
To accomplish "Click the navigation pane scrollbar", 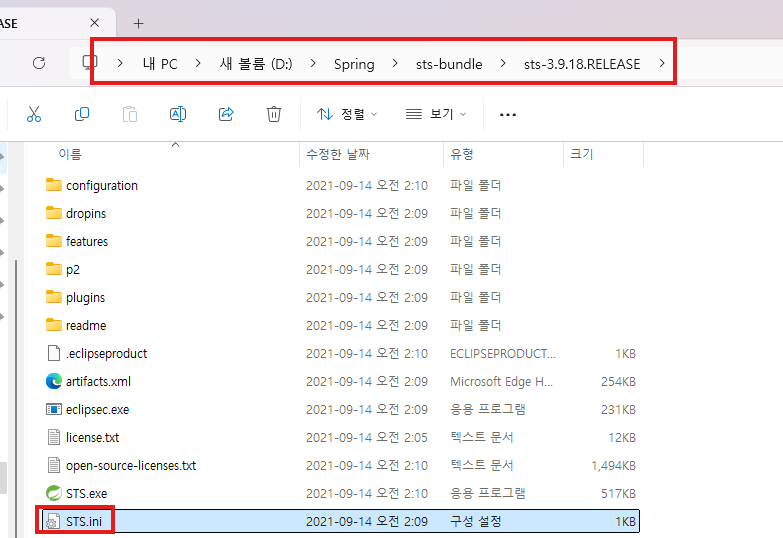I will pyautogui.click(x=16, y=398).
